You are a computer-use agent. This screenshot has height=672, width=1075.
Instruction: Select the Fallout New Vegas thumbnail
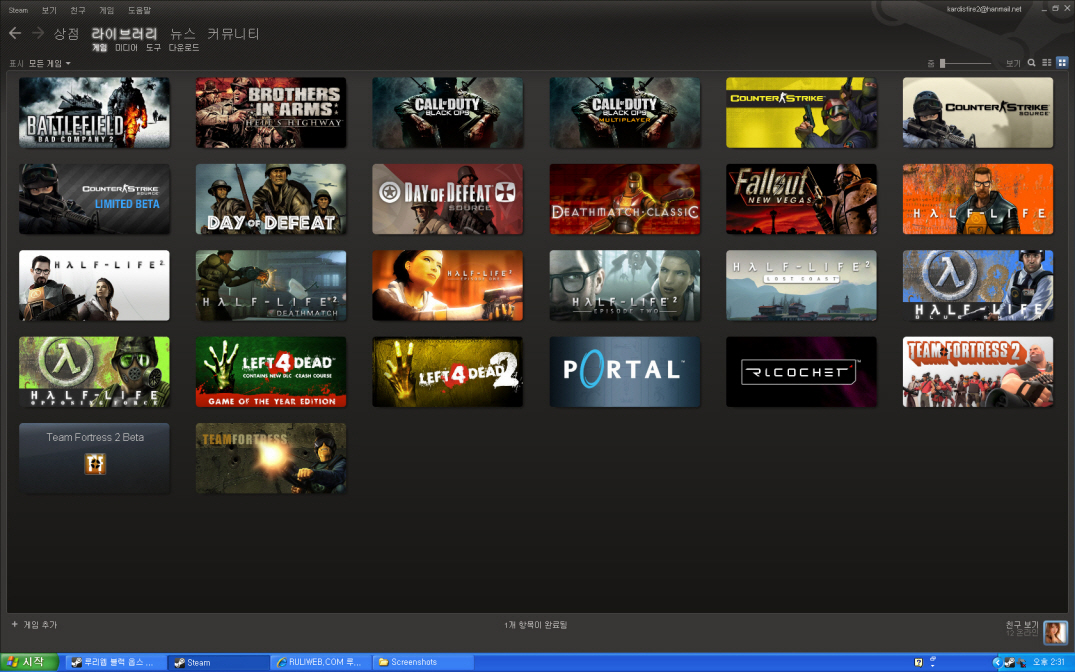tap(801, 199)
